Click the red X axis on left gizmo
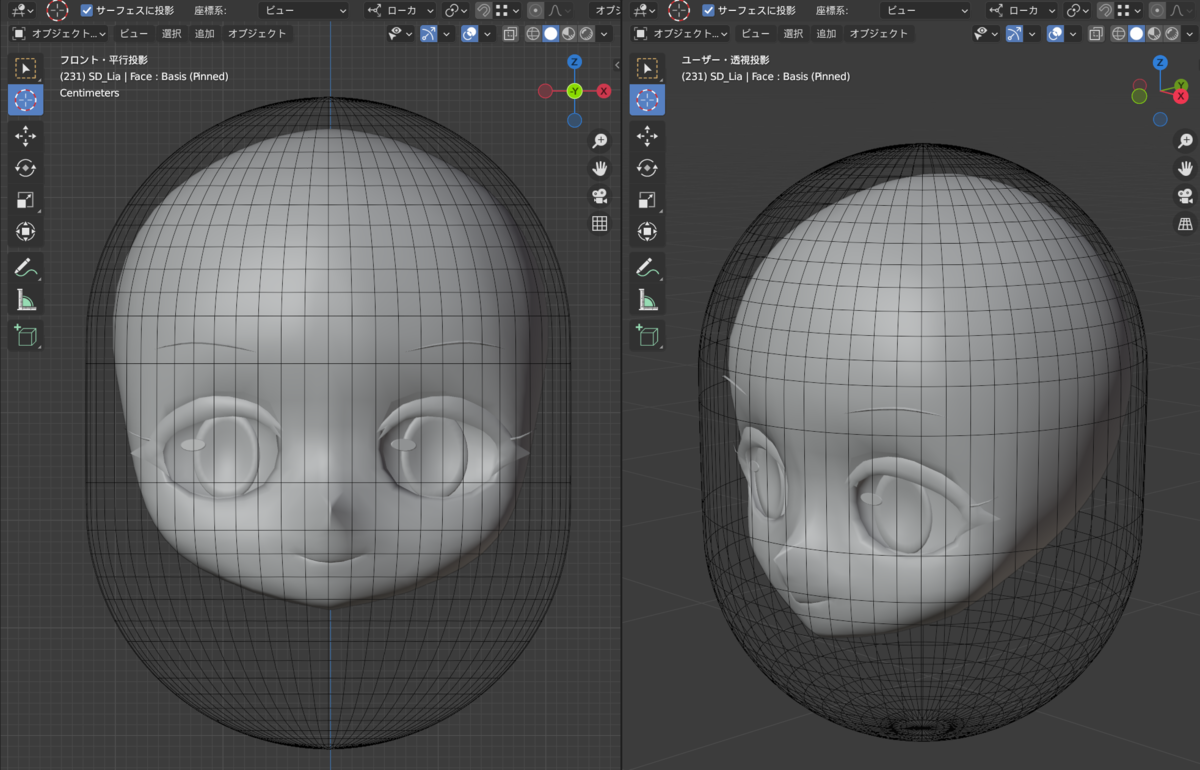 coord(604,91)
